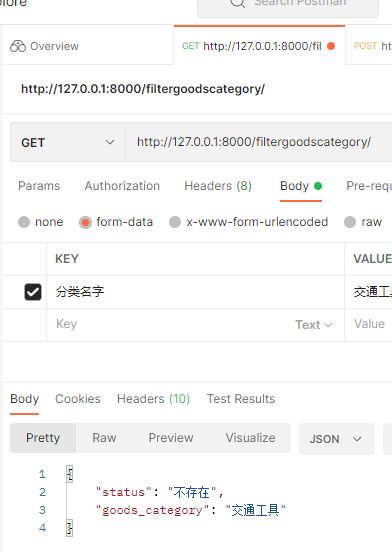Open the GET method dropdown

pyautogui.click(x=68, y=142)
